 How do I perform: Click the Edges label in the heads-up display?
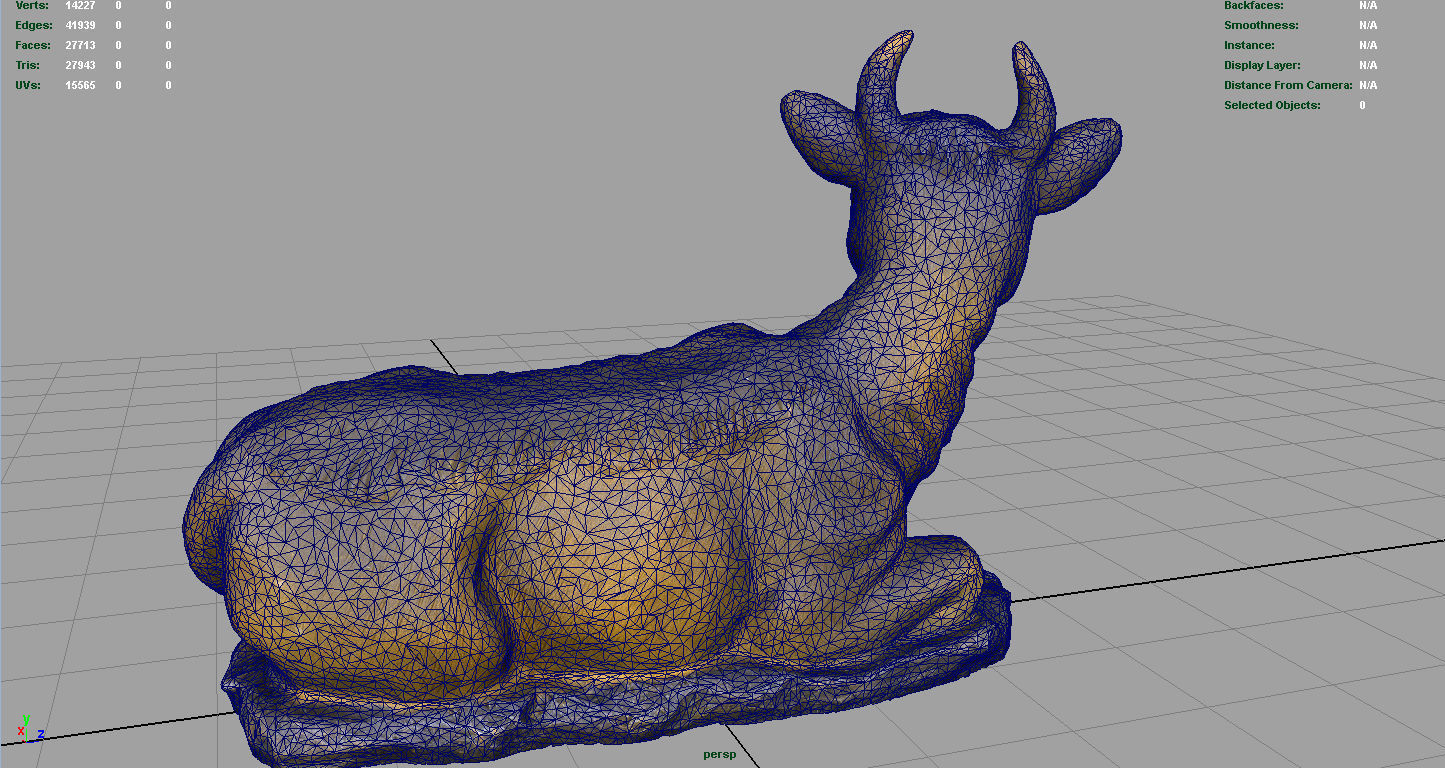(34, 25)
